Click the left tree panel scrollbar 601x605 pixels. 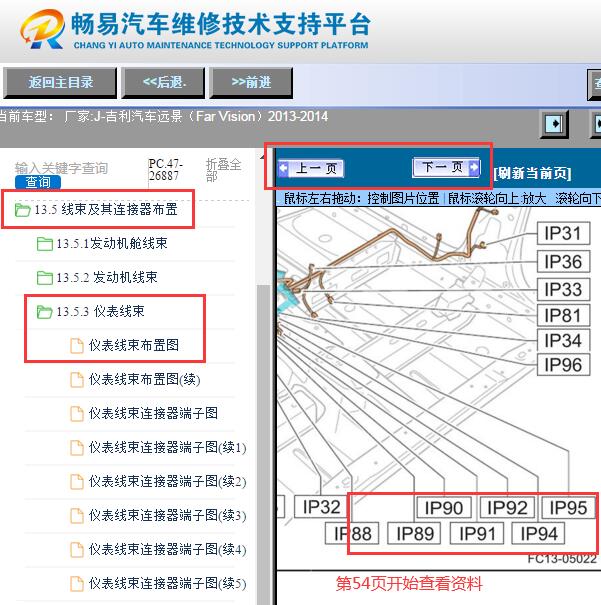click(263, 444)
